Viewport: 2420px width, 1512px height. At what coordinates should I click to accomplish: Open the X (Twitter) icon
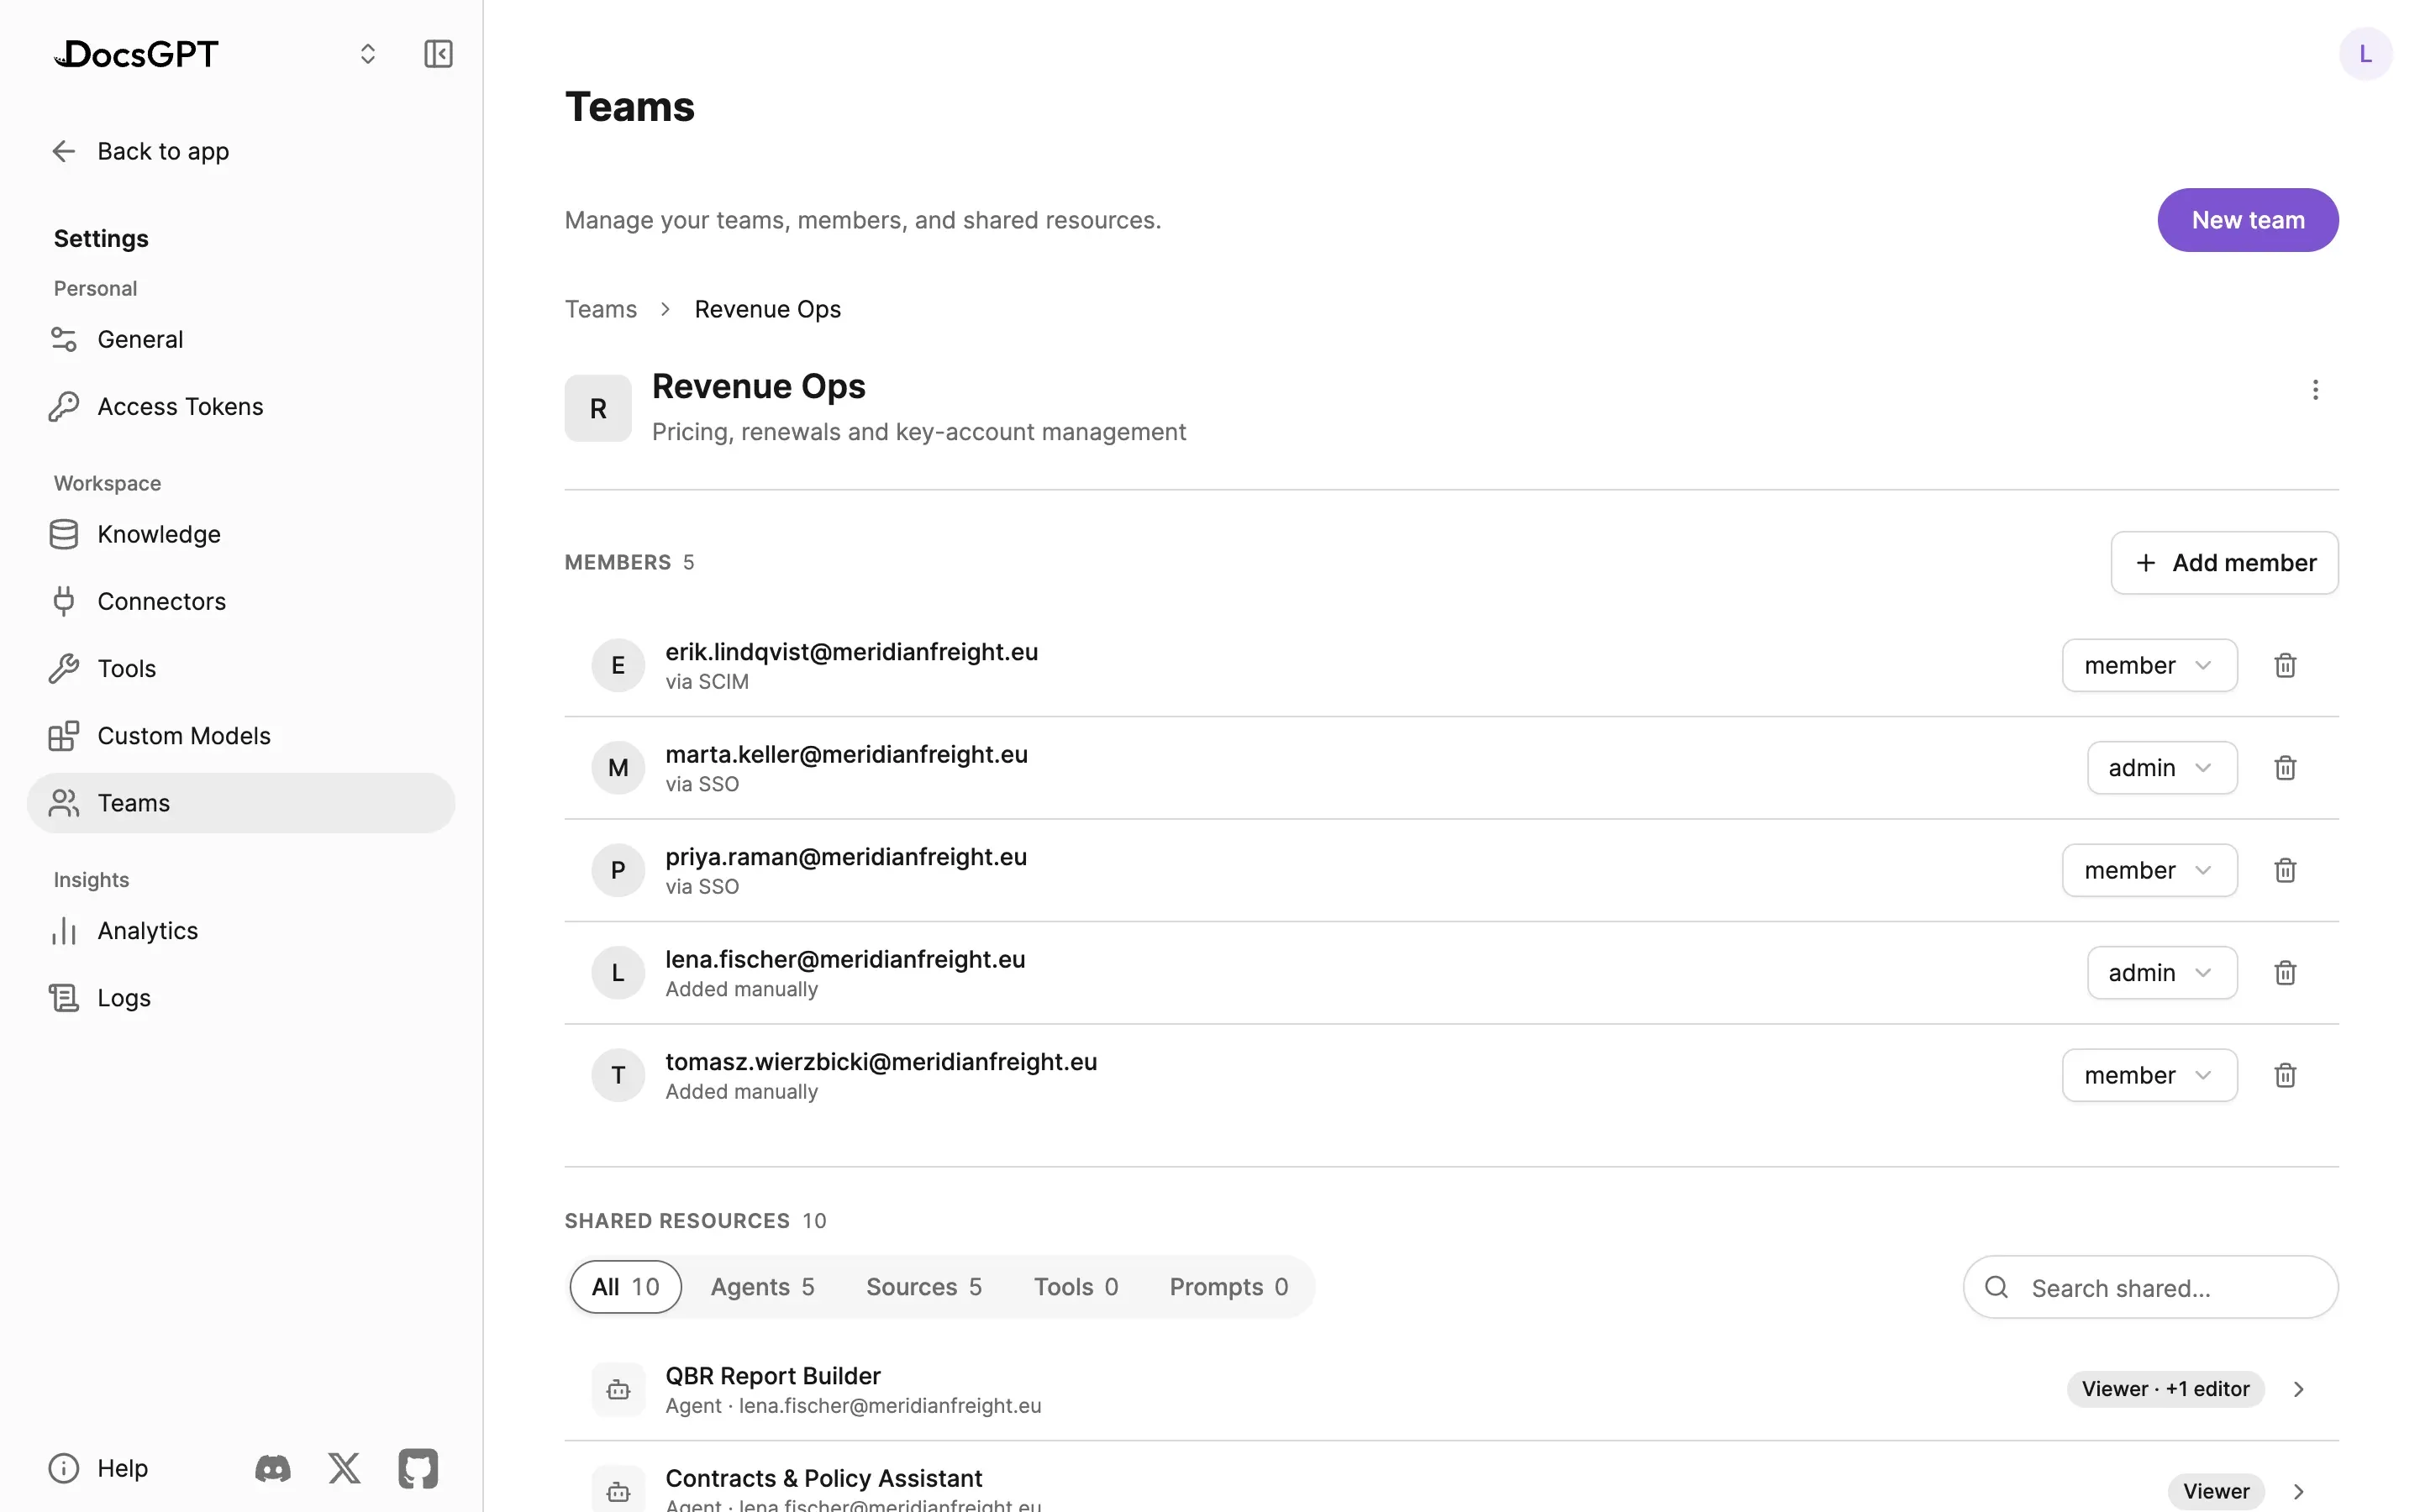click(x=345, y=1468)
